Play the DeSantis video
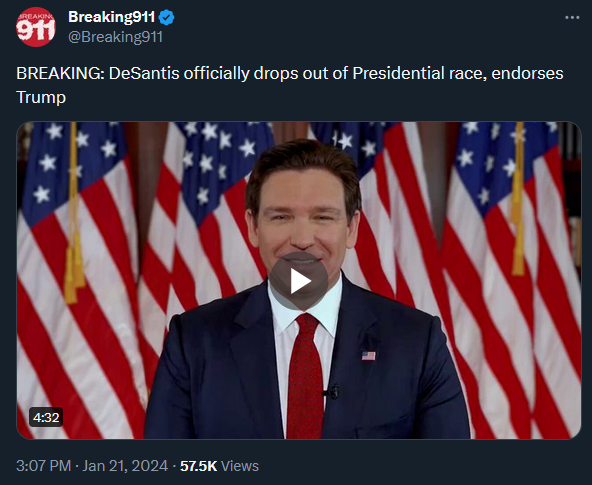Screen dimensions: 592x485 pyautogui.click(x=299, y=281)
